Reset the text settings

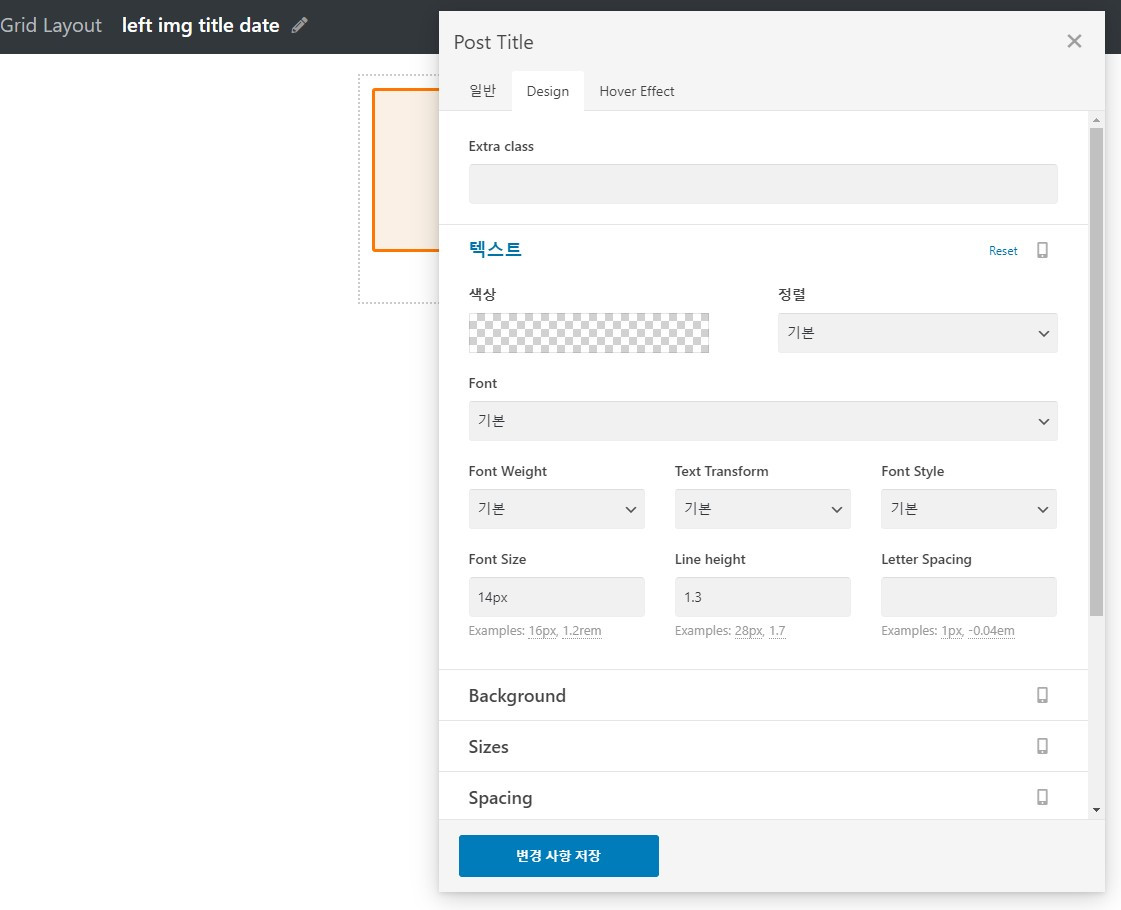coord(1002,251)
